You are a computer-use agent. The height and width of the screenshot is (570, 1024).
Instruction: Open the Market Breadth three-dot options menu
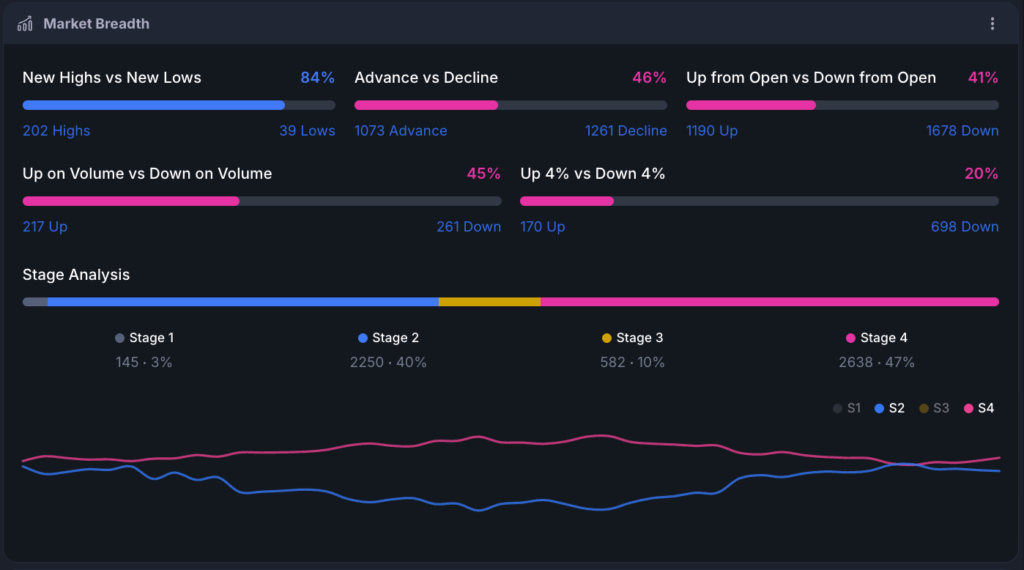coord(992,24)
